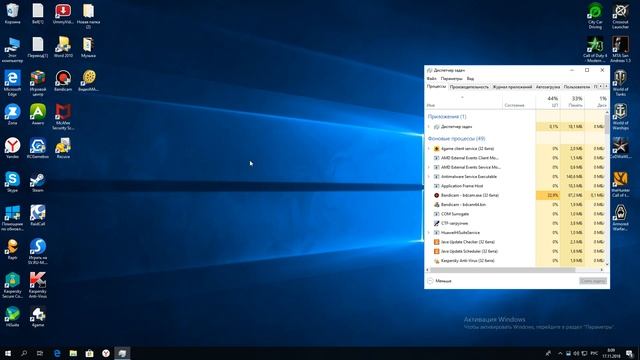640x360 pixels.
Task: Switch to the Журнал приложений tab
Action: [512, 87]
